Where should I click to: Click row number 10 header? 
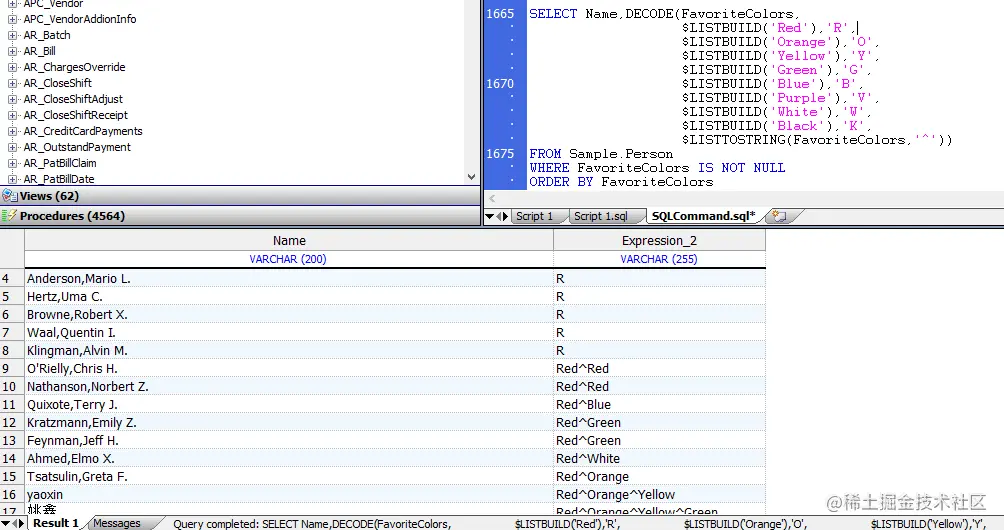[12, 386]
